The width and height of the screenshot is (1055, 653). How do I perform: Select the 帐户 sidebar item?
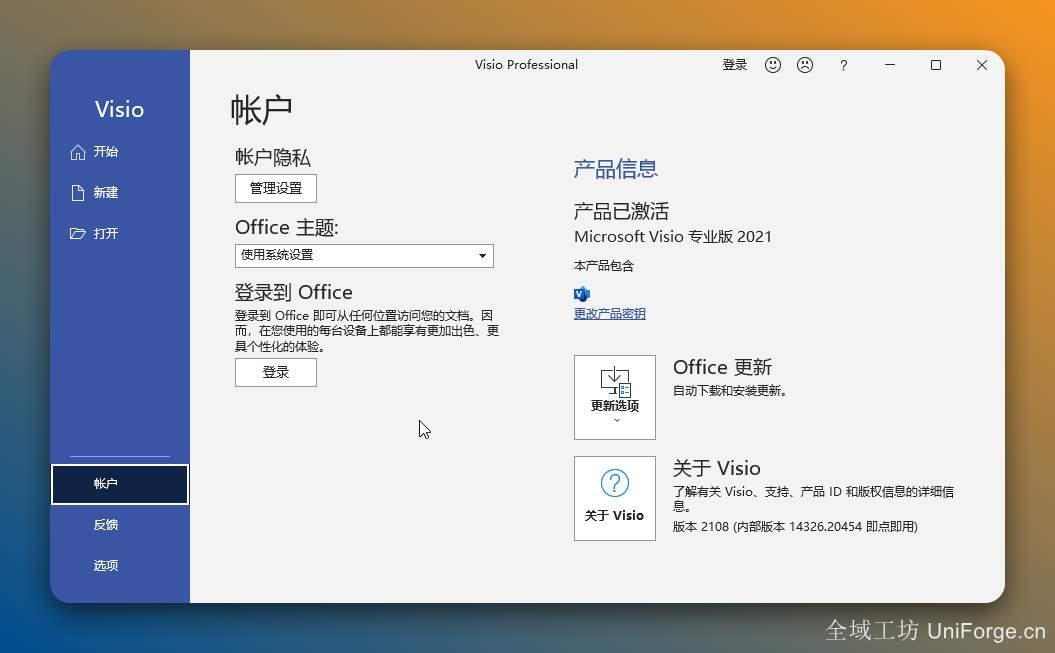[120, 484]
